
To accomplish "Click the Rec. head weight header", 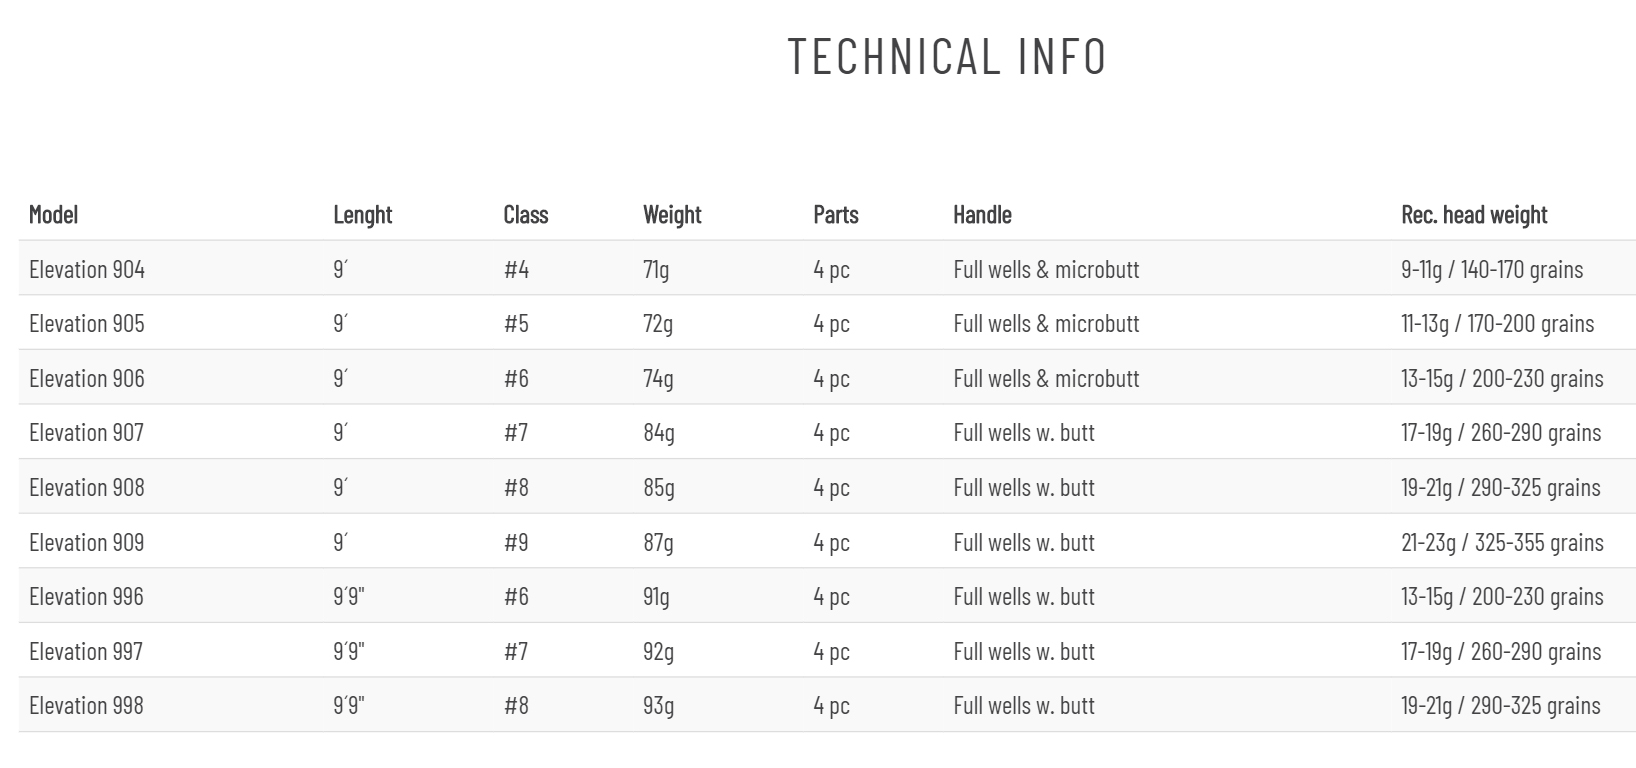I will (x=1473, y=214).
